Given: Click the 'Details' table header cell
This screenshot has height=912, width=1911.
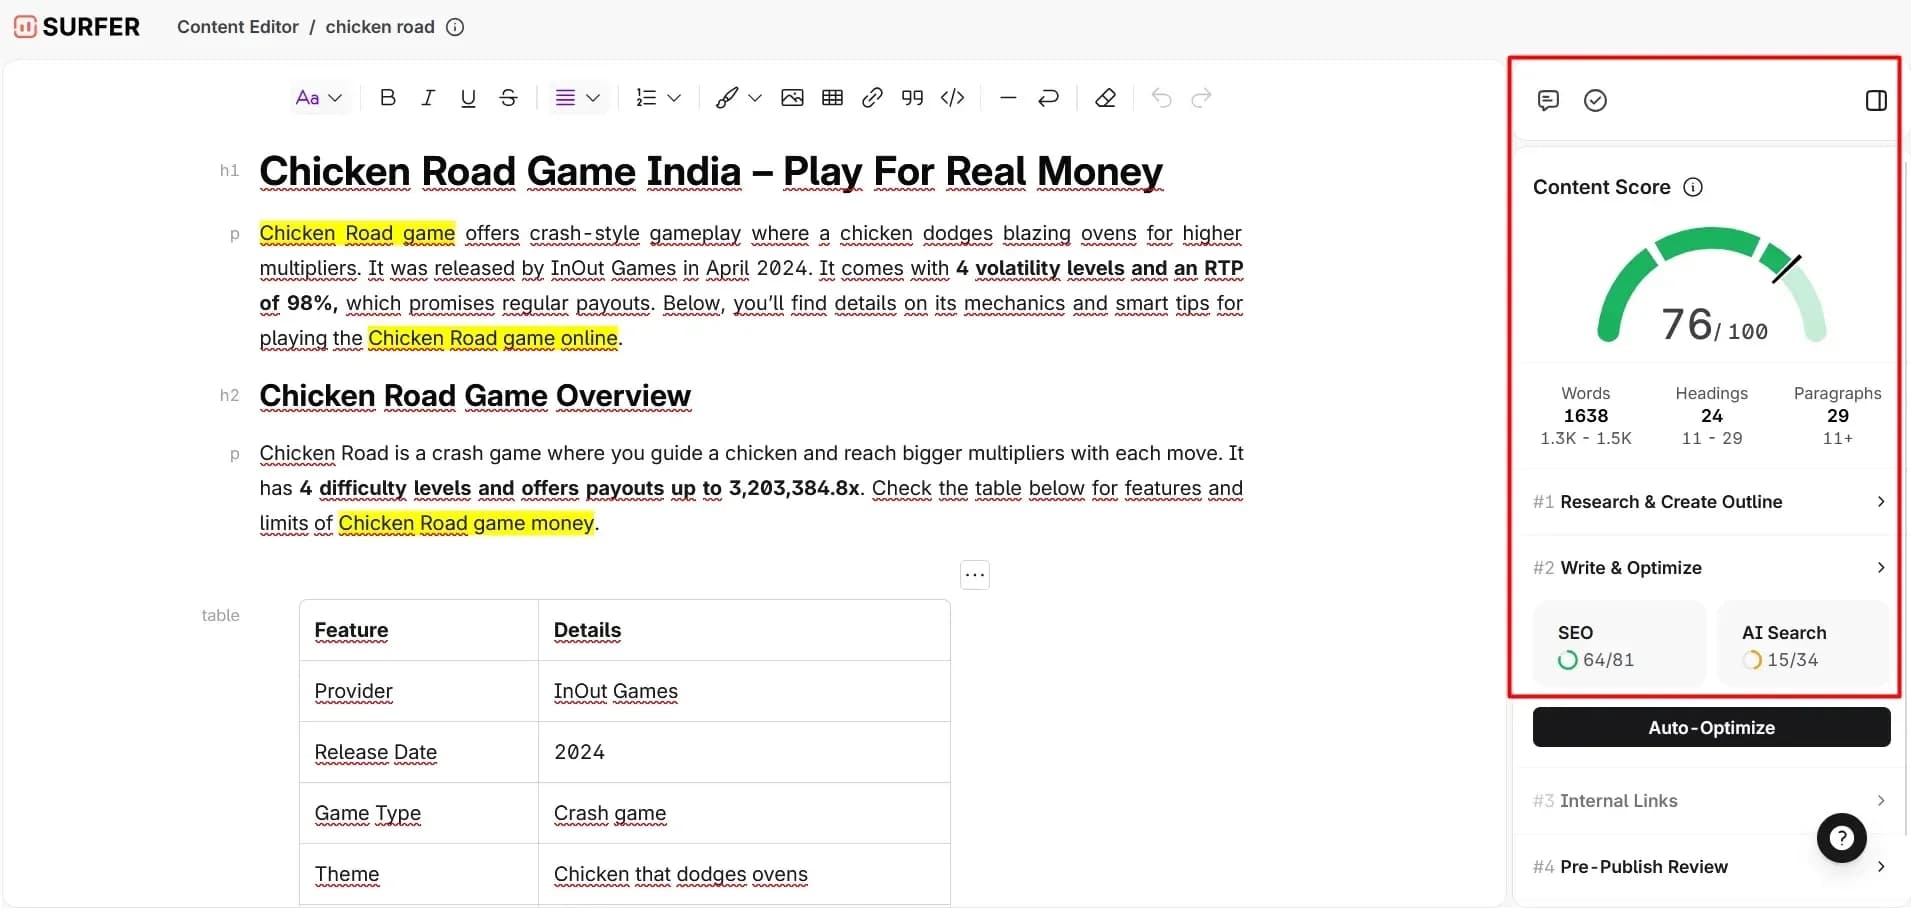Looking at the screenshot, I should [x=744, y=630].
